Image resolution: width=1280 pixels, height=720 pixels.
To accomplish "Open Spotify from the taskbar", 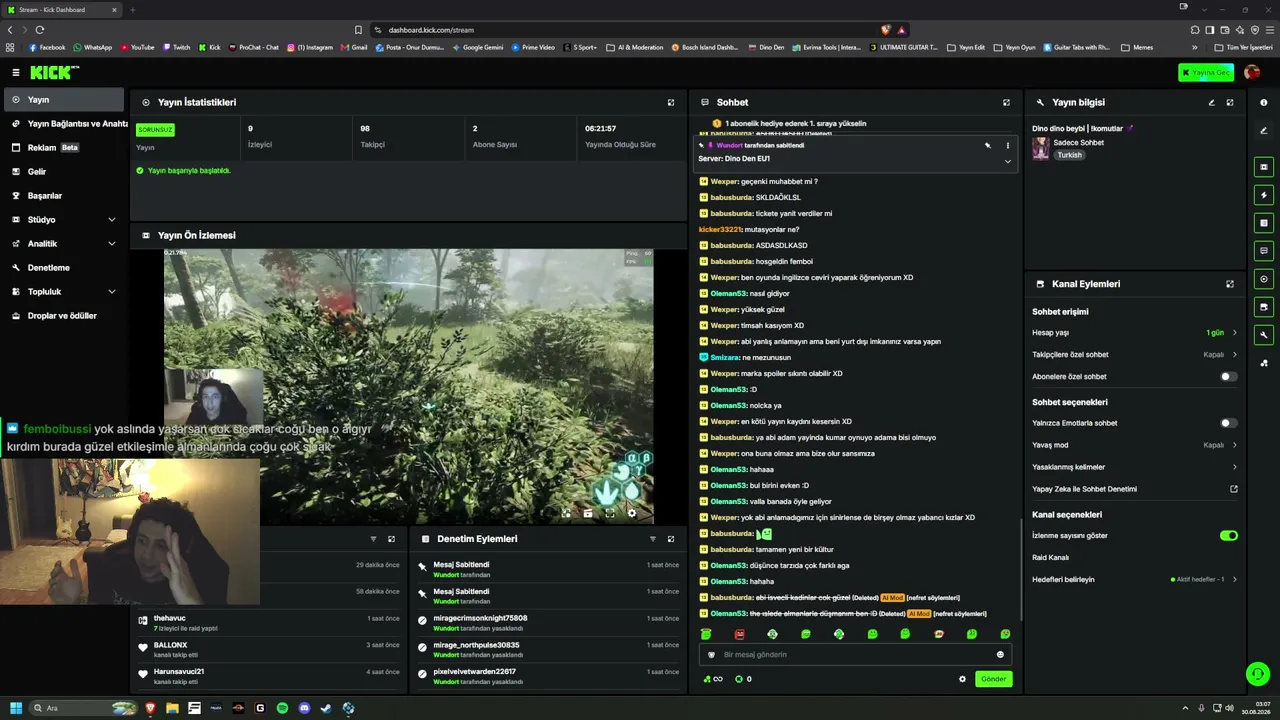I will tap(282, 708).
